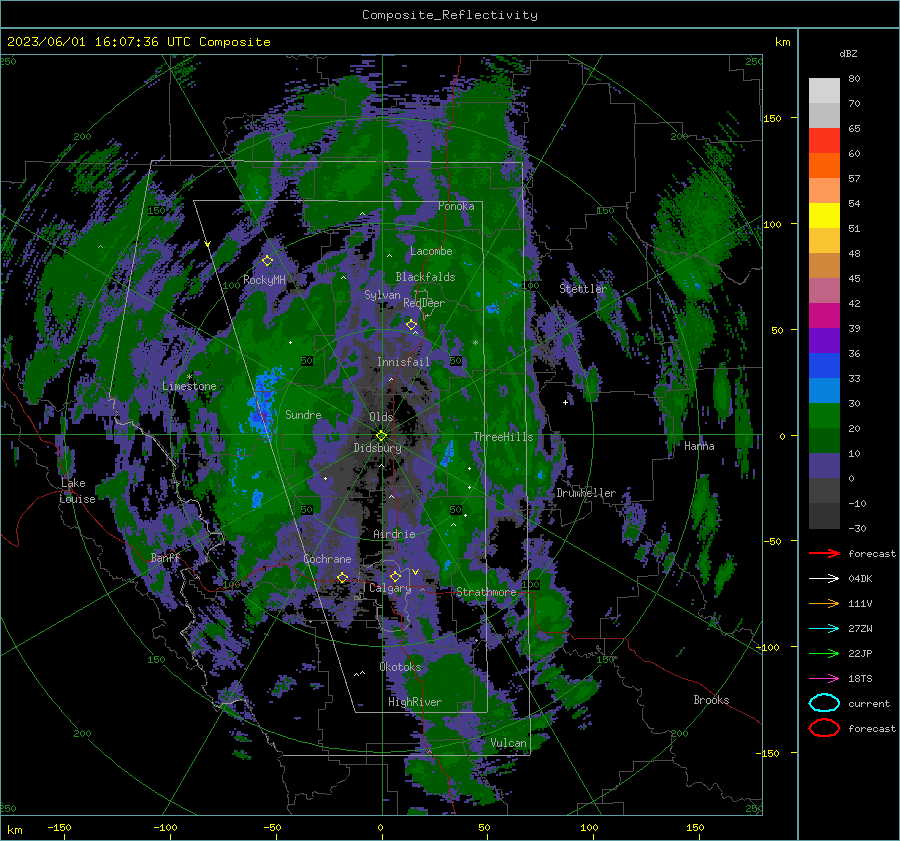Image resolution: width=900 pixels, height=841 pixels.
Task: Click the 65 dBZ red color swatch
Action: tap(824, 141)
